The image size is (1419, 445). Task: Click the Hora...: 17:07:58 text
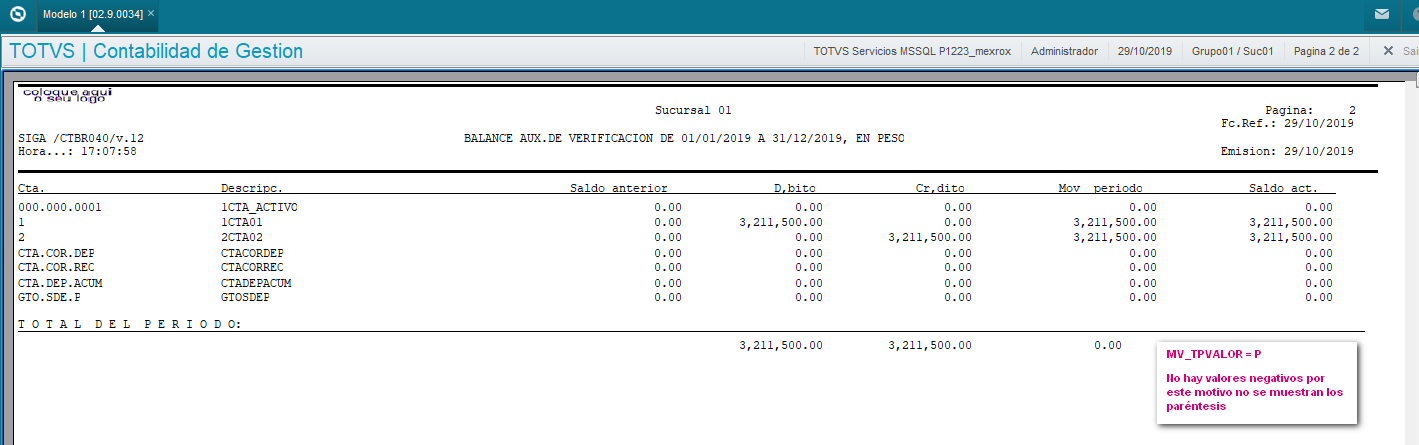pyautogui.click(x=78, y=151)
